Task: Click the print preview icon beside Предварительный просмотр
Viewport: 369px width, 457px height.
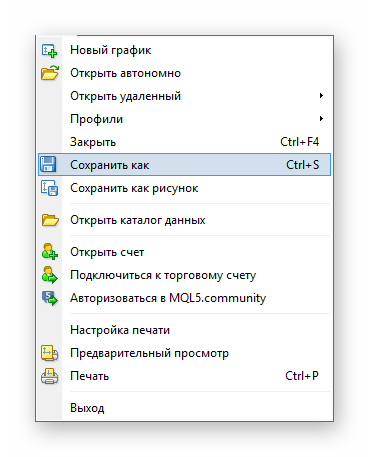Action: tap(50, 353)
